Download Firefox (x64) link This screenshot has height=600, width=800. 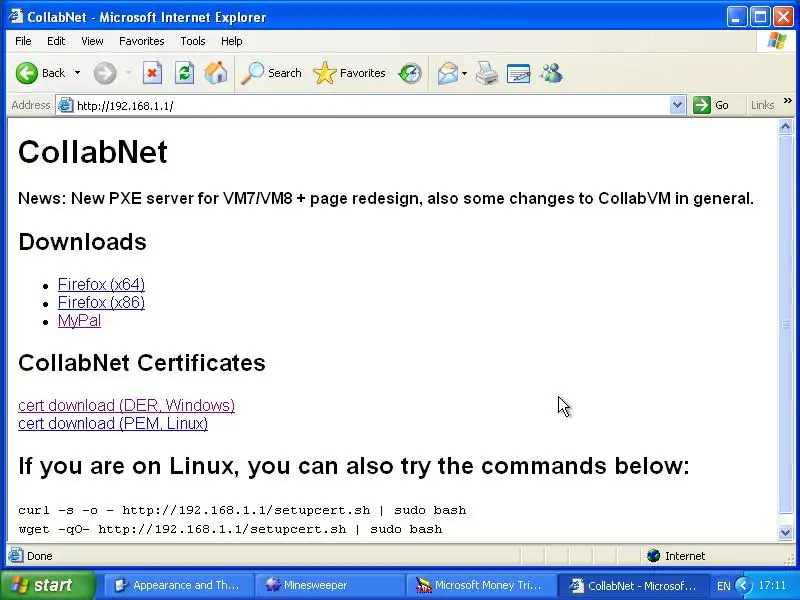101,284
